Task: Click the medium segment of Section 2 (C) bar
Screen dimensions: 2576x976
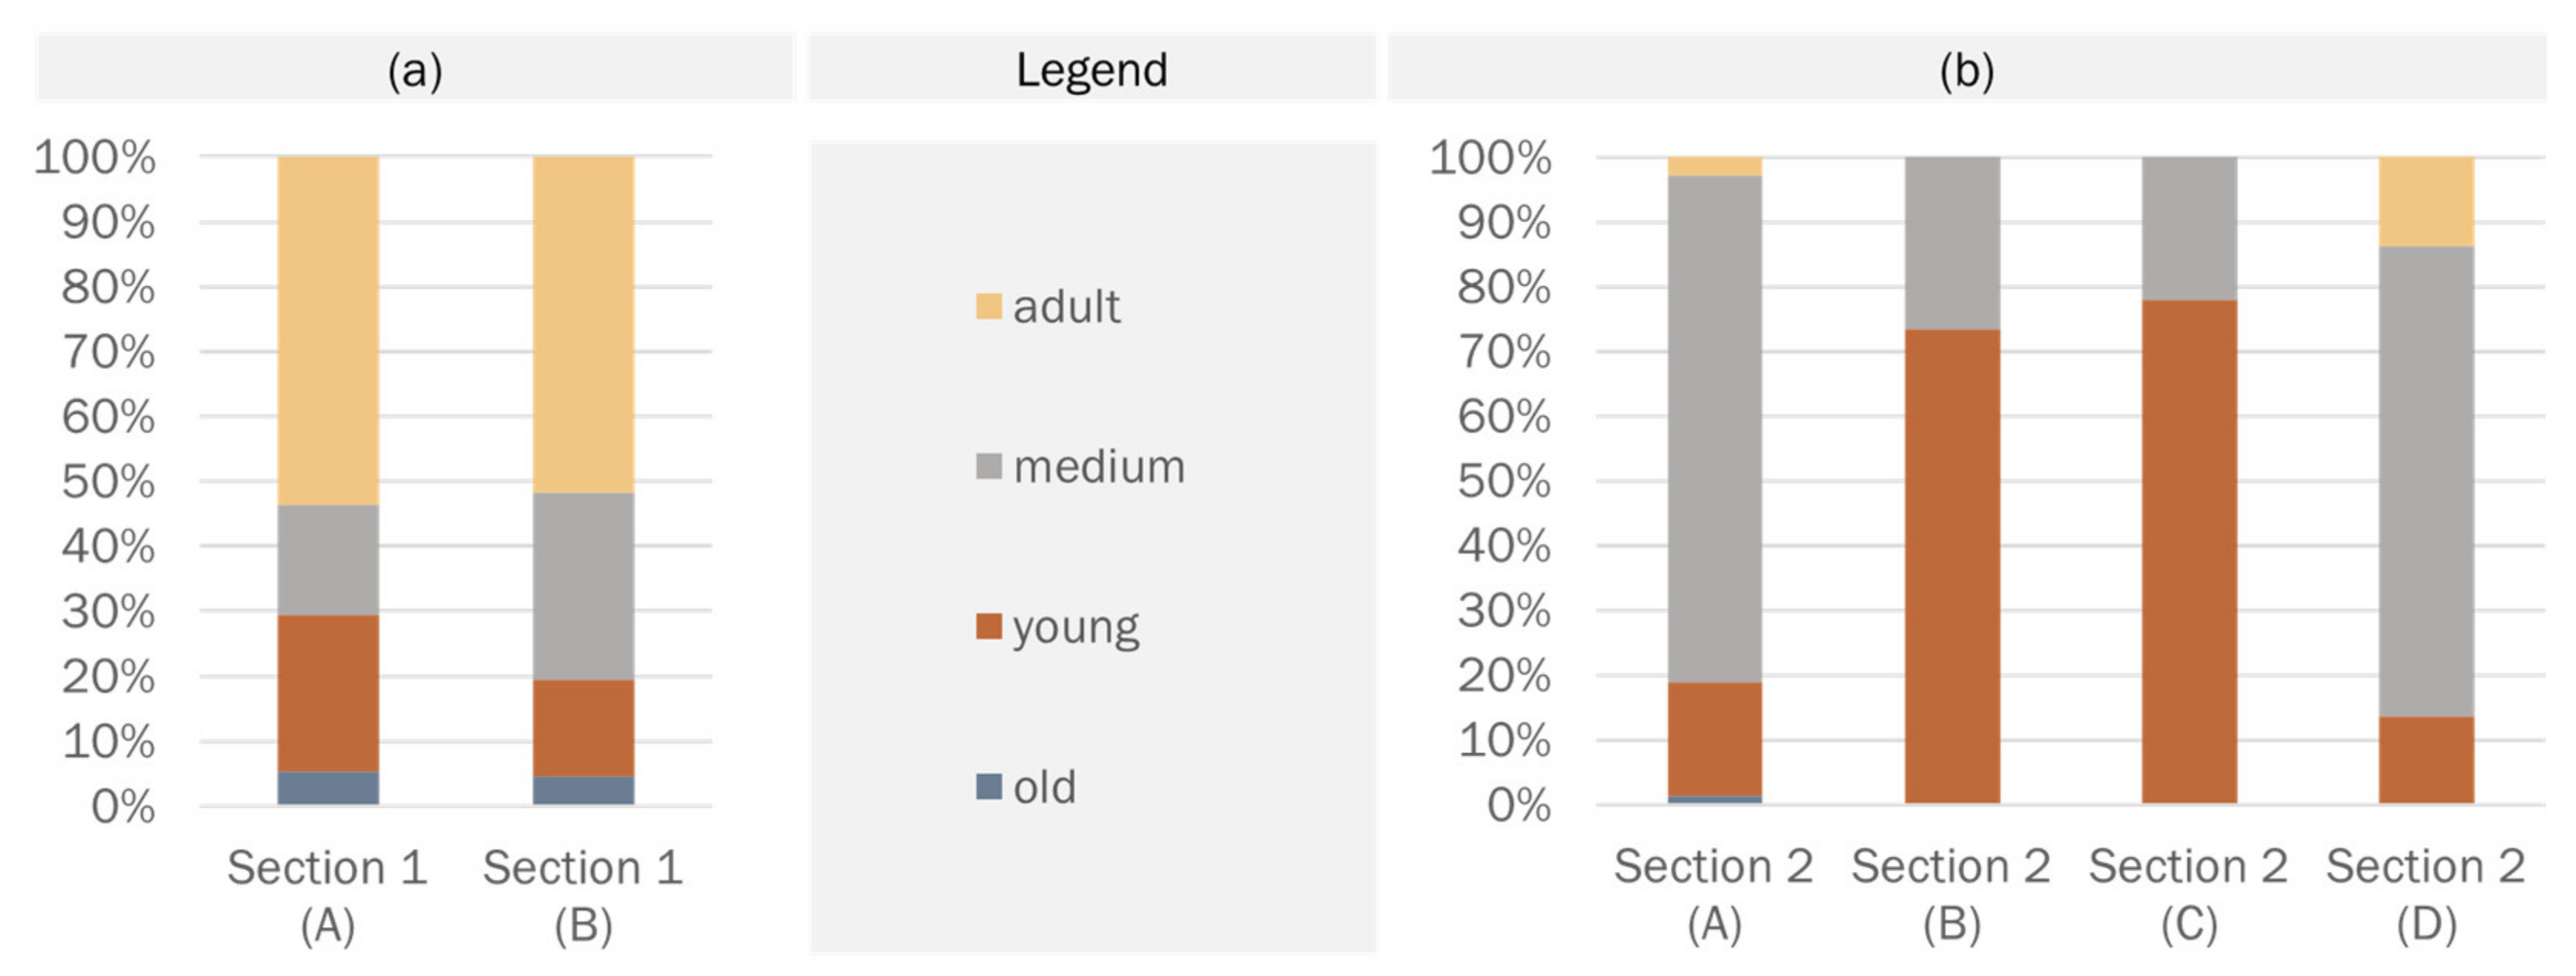Action: [2189, 228]
